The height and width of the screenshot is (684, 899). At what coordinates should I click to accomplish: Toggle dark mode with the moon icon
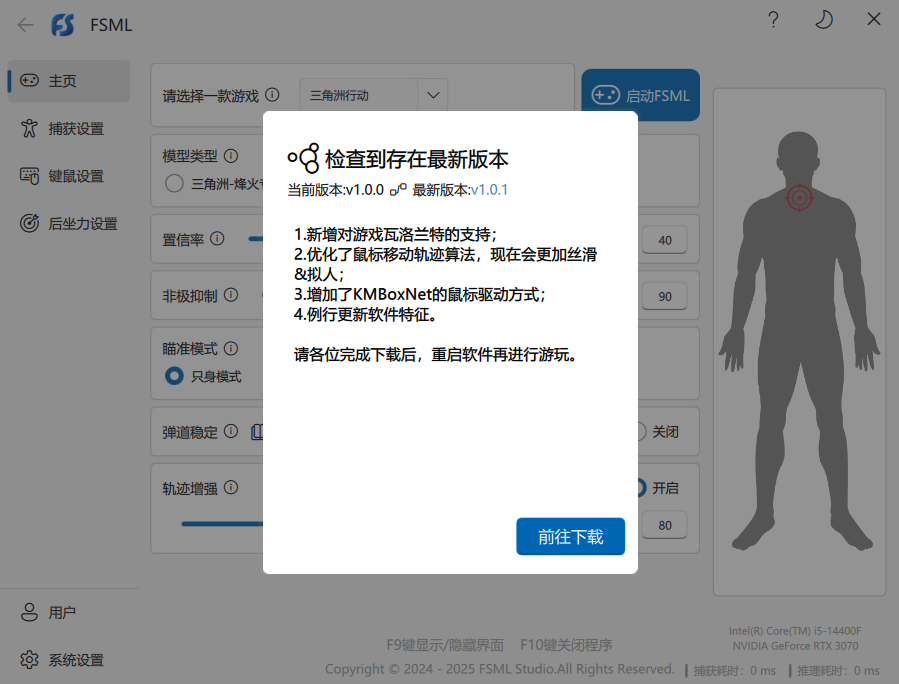pyautogui.click(x=823, y=20)
